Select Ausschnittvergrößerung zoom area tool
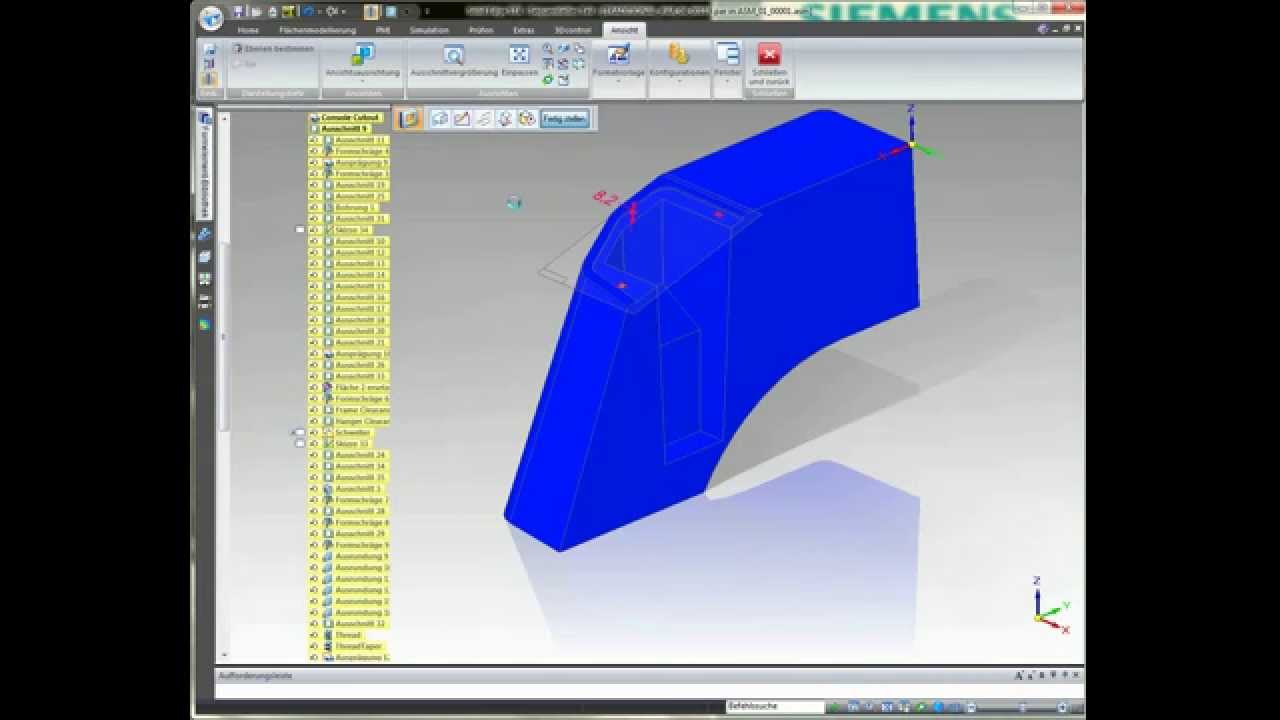The image size is (1280, 720). (454, 59)
